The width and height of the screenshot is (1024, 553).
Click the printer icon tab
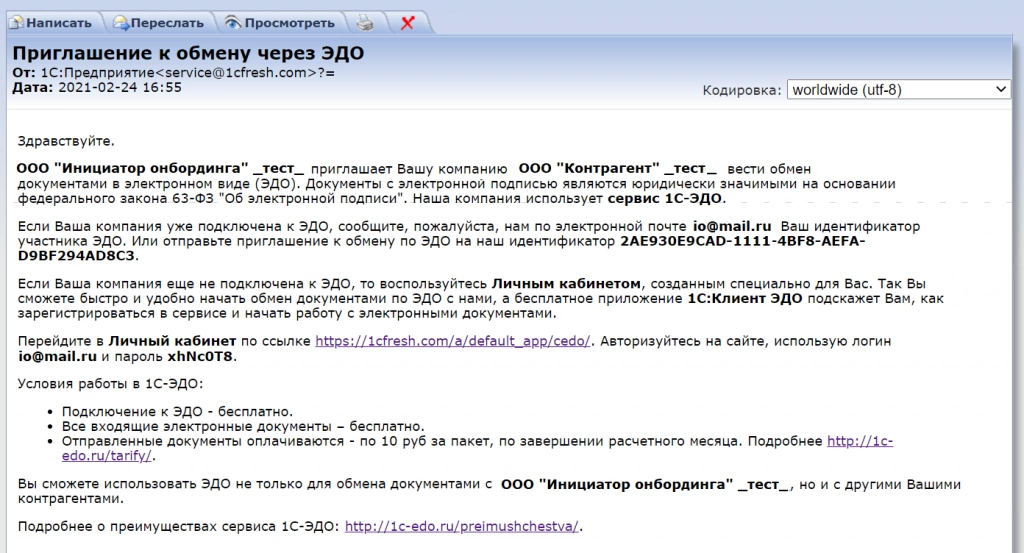click(x=365, y=24)
